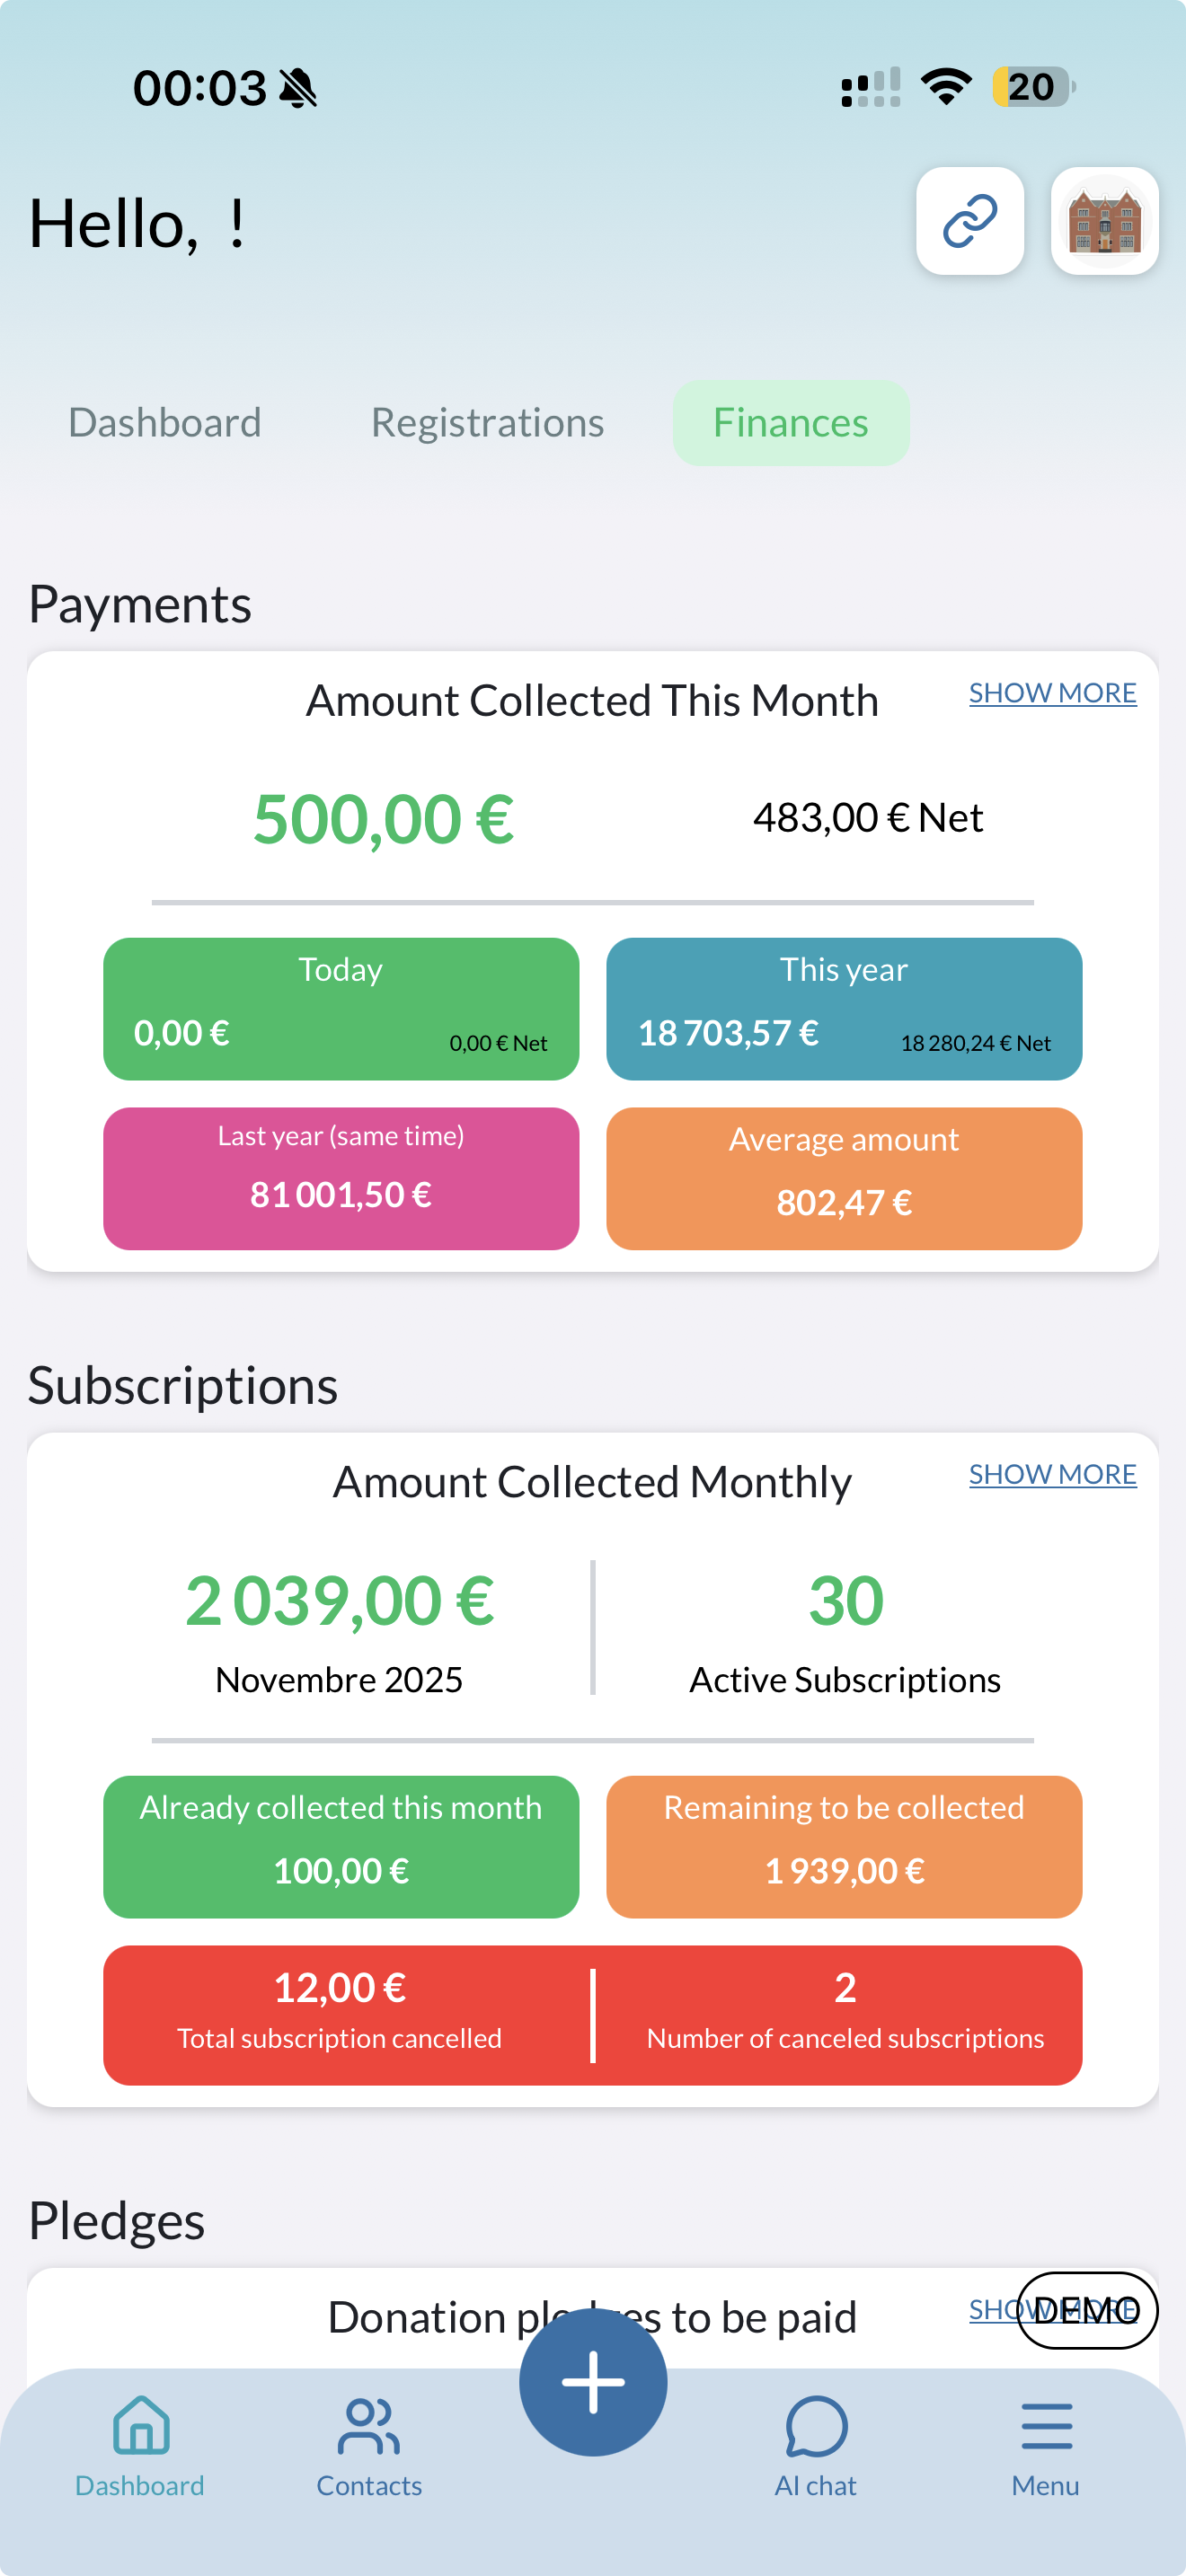The image size is (1186, 2576).
Task: Open Contacts from the bottom bar
Action: click(369, 2425)
